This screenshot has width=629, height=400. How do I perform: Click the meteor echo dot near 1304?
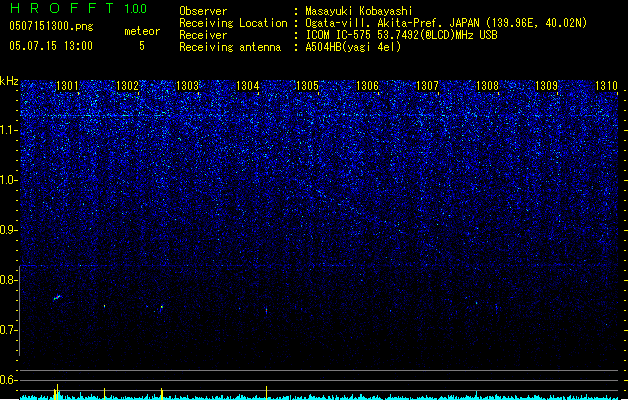(x=266, y=310)
